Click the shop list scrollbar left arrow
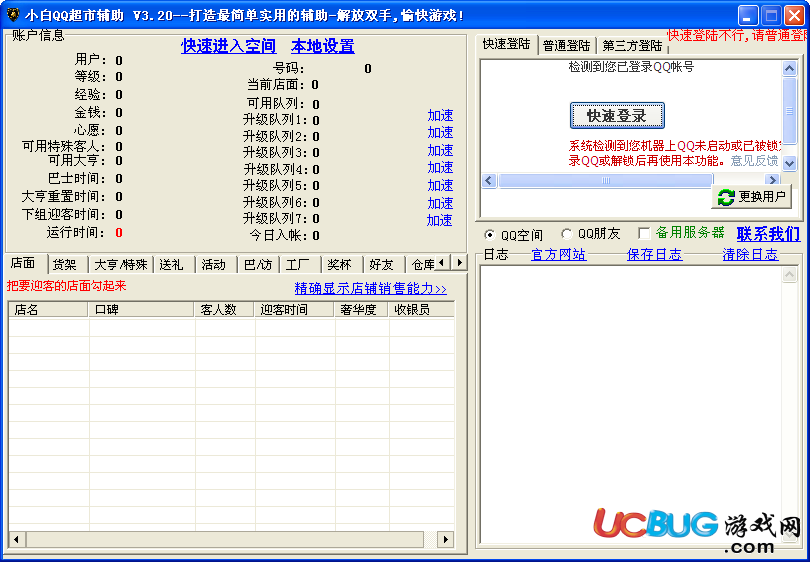Image resolution: width=810 pixels, height=562 pixels. tap(17, 540)
